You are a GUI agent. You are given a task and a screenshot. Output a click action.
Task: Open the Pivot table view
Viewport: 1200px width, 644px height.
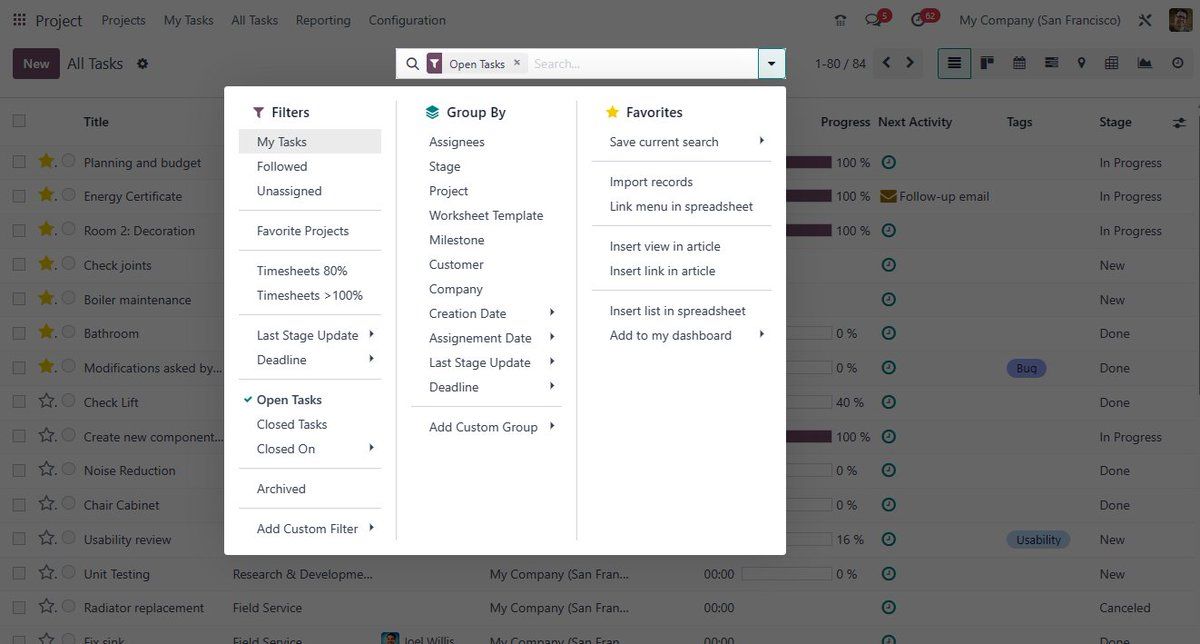1112,63
